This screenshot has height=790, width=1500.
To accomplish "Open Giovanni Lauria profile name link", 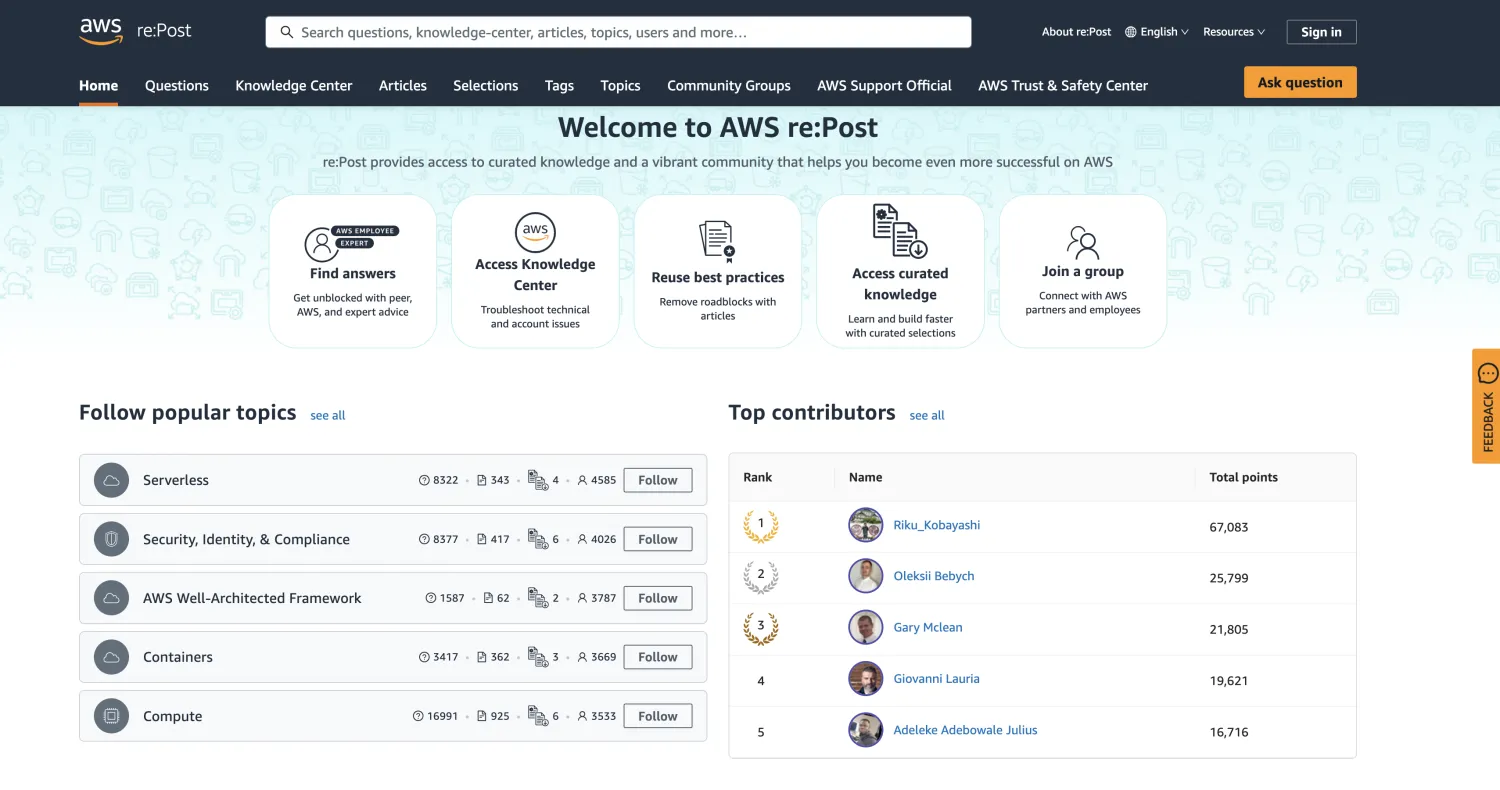I will [x=936, y=678].
